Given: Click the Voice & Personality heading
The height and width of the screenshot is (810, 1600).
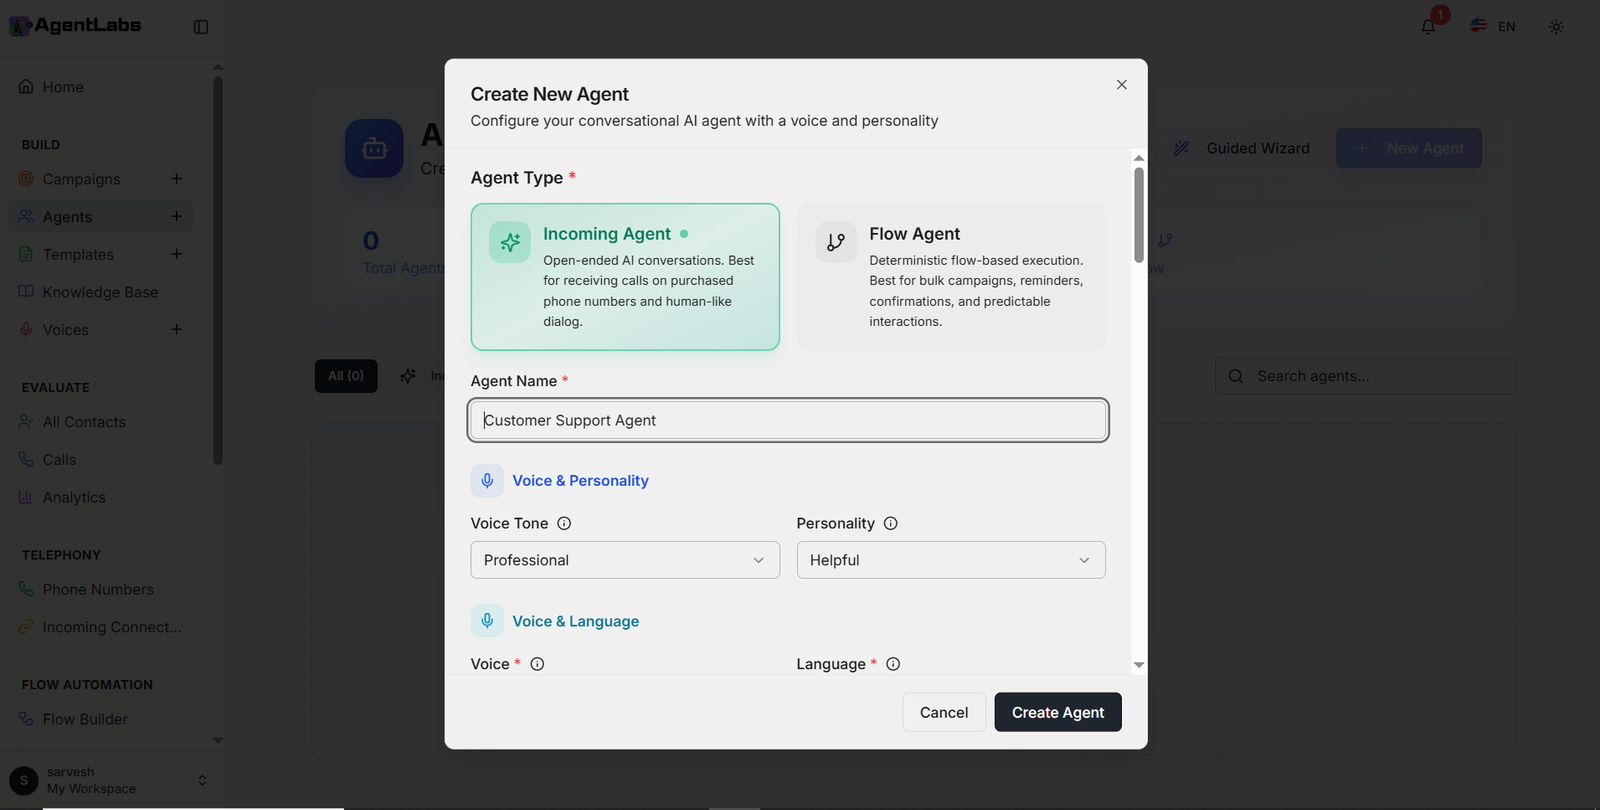Looking at the screenshot, I should point(580,481).
